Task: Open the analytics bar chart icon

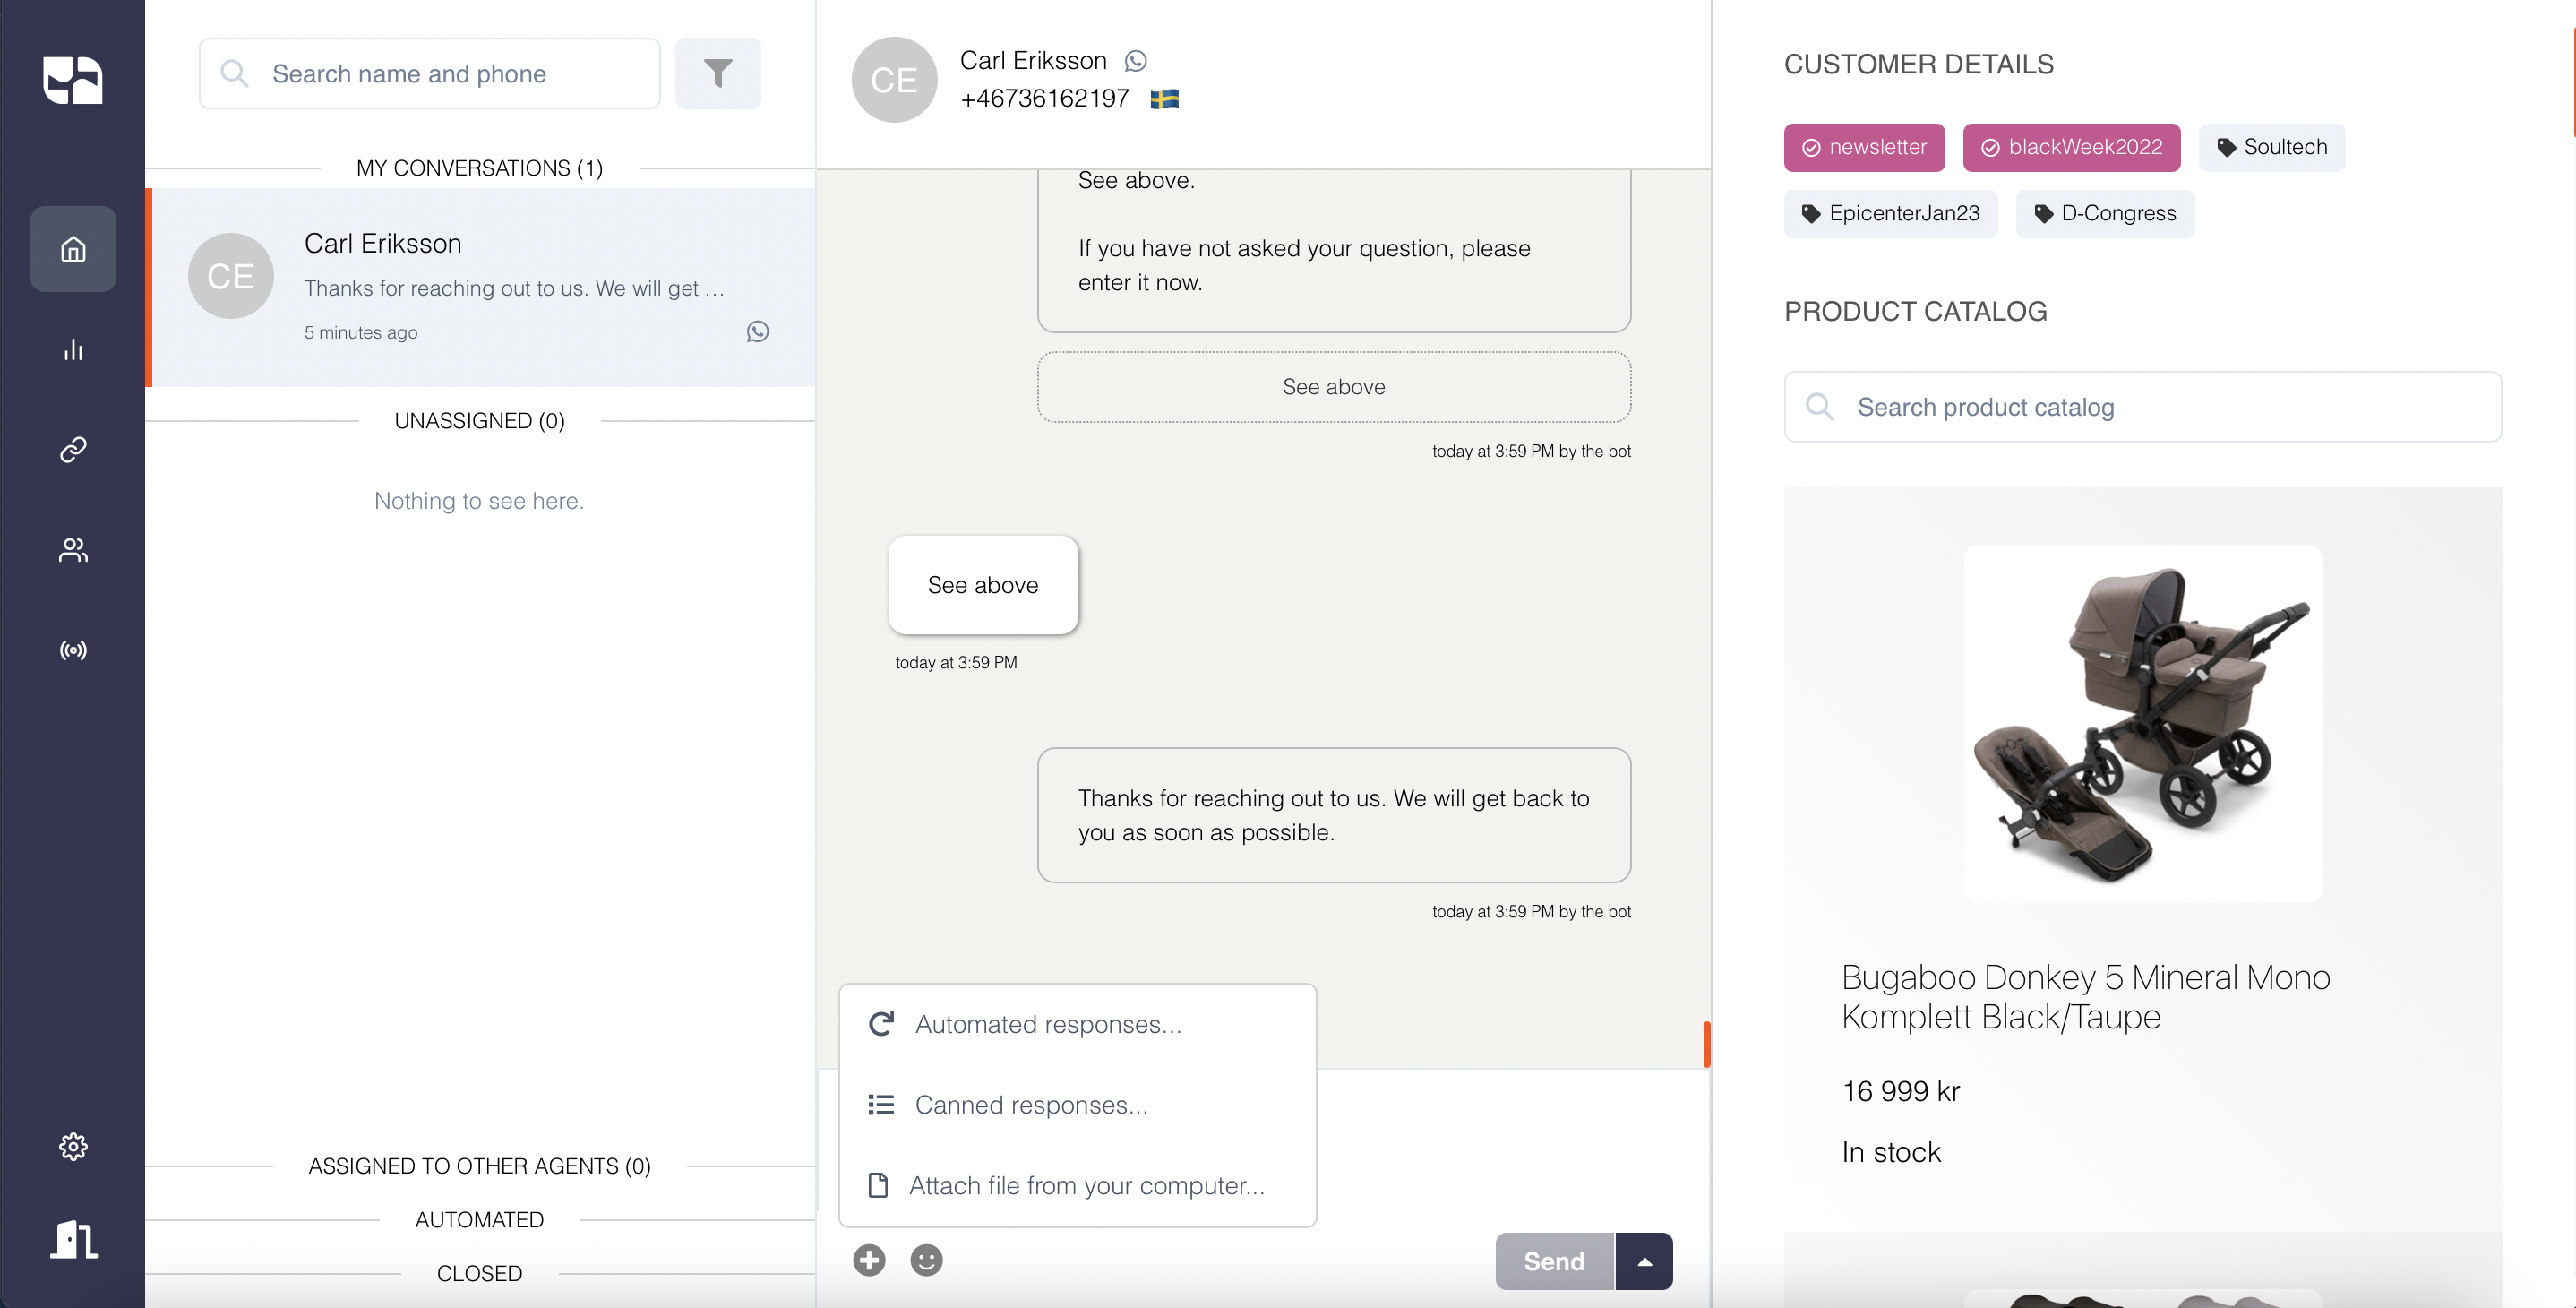Action: [x=73, y=349]
